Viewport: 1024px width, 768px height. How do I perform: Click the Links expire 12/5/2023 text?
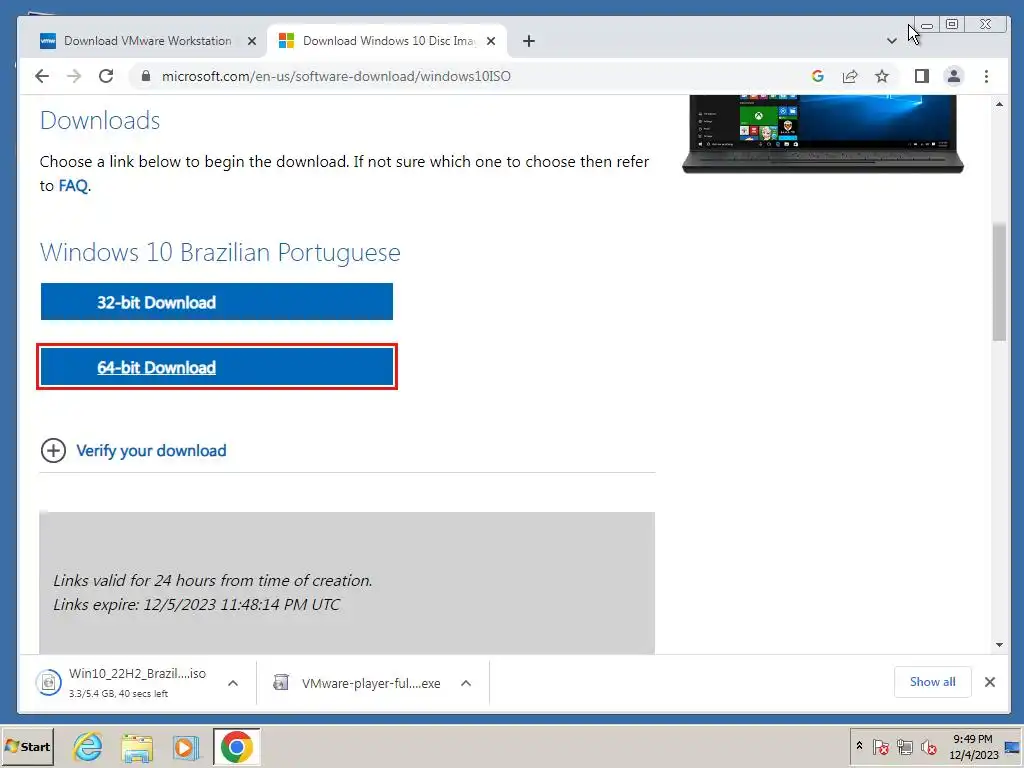[197, 604]
